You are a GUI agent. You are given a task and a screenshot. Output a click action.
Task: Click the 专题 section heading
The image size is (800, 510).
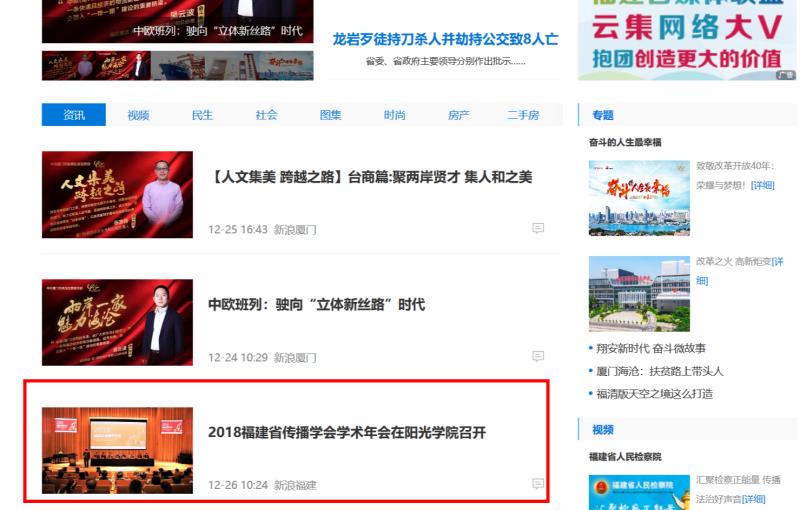[603, 115]
